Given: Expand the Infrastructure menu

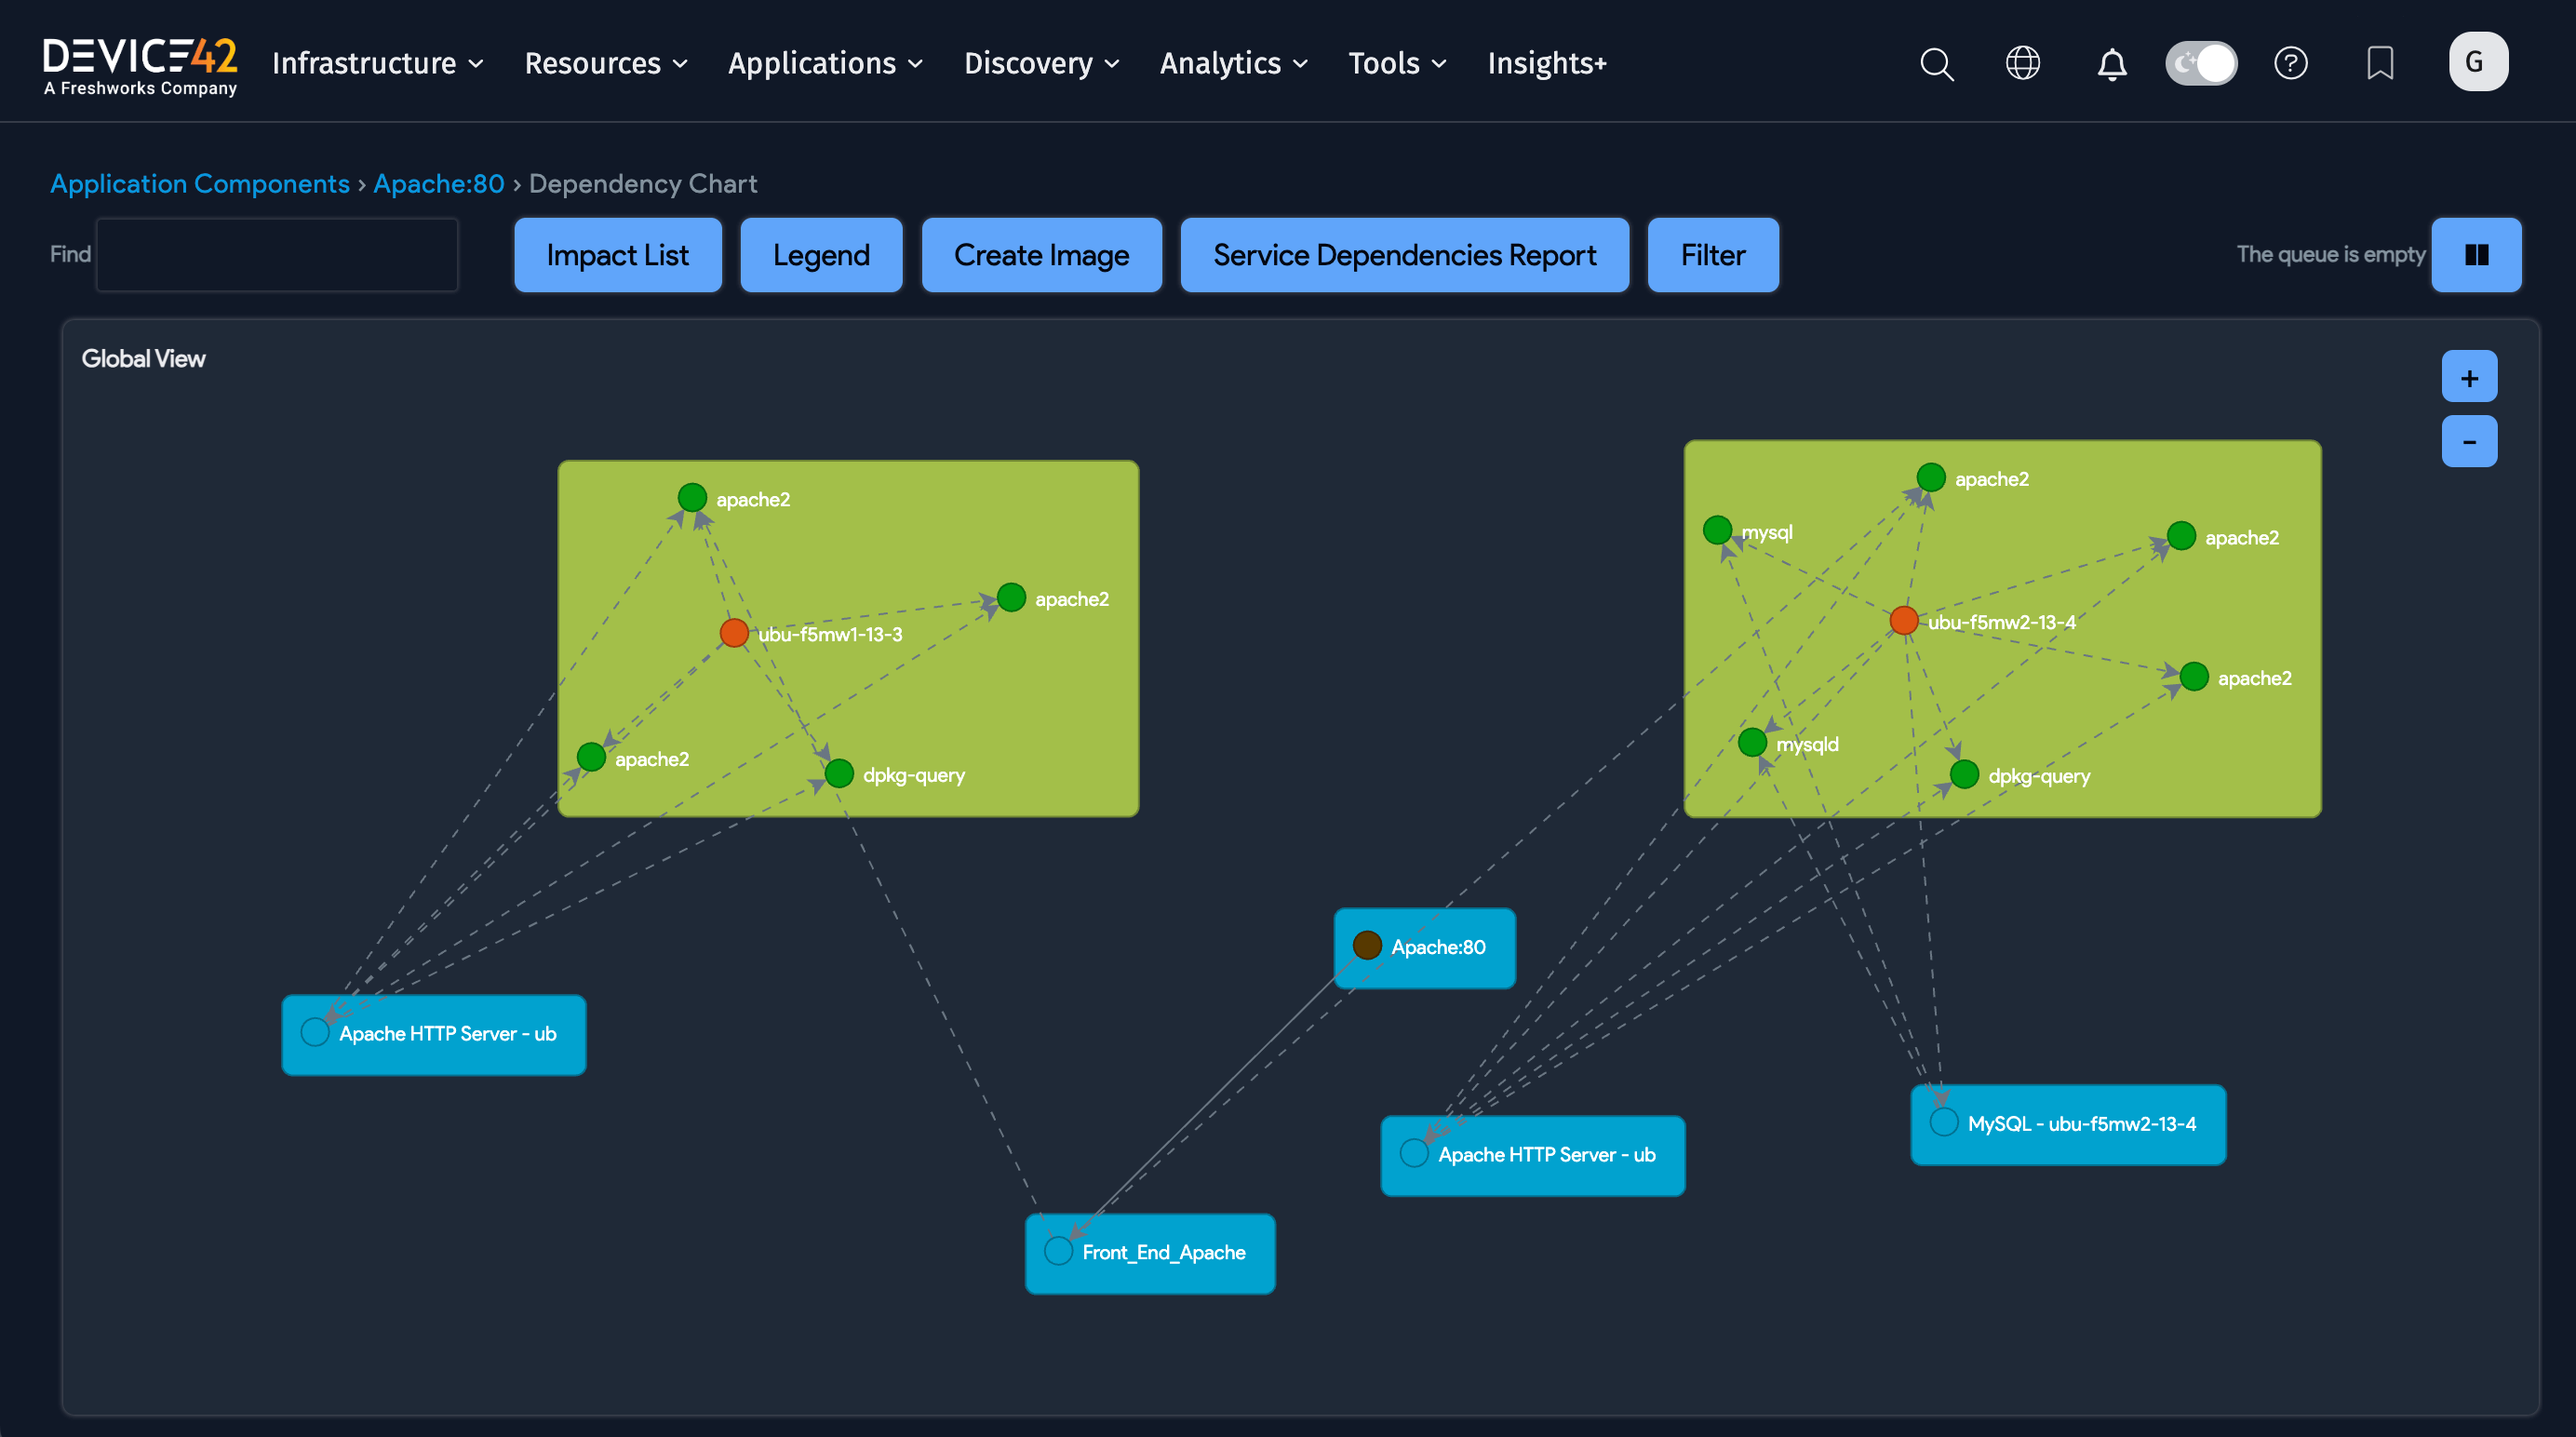Looking at the screenshot, I should point(377,63).
